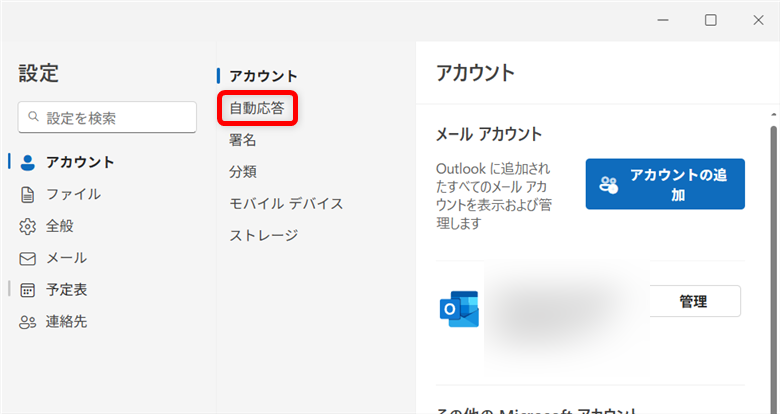Click the Contacts people icon beside 連絡先

point(28,322)
